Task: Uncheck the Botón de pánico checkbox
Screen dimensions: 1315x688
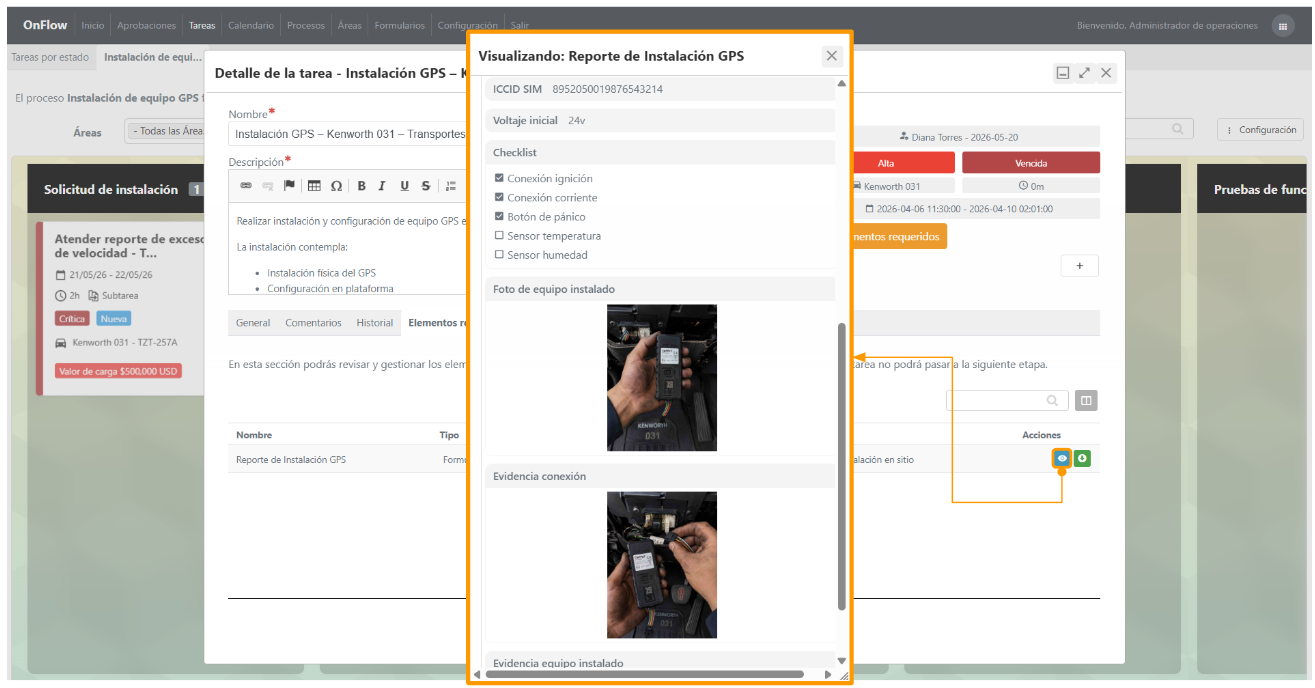Action: pyautogui.click(x=499, y=217)
